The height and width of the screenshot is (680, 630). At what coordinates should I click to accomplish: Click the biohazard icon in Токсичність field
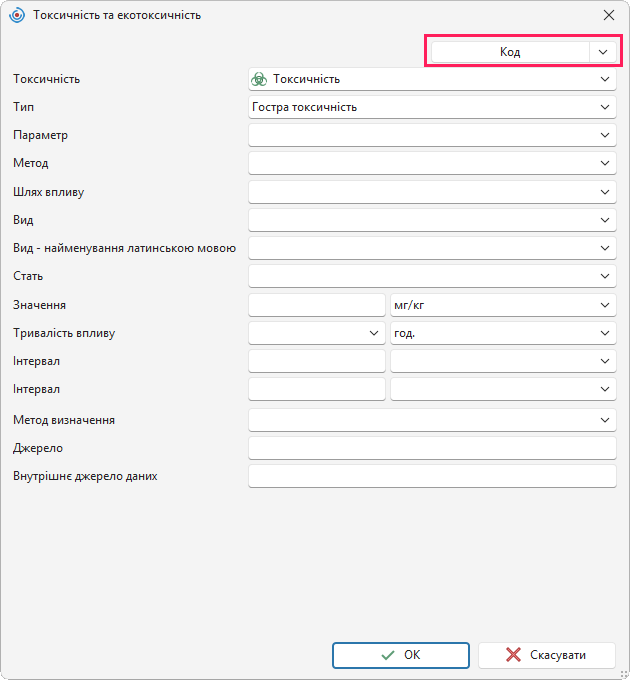(259, 79)
